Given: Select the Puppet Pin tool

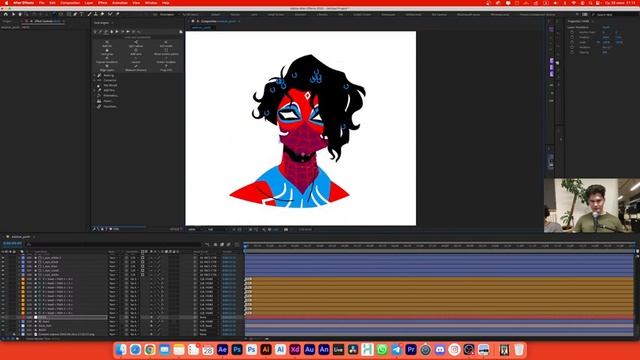Looking at the screenshot, I should click(x=117, y=14).
